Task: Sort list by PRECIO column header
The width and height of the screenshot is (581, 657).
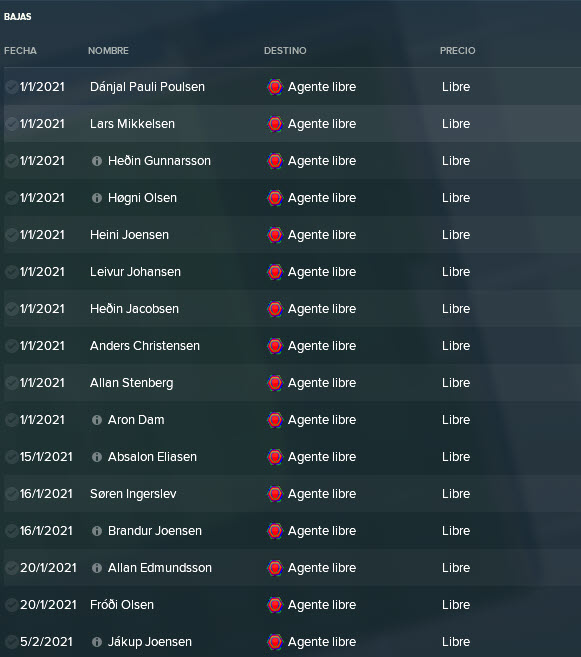Action: [457, 51]
